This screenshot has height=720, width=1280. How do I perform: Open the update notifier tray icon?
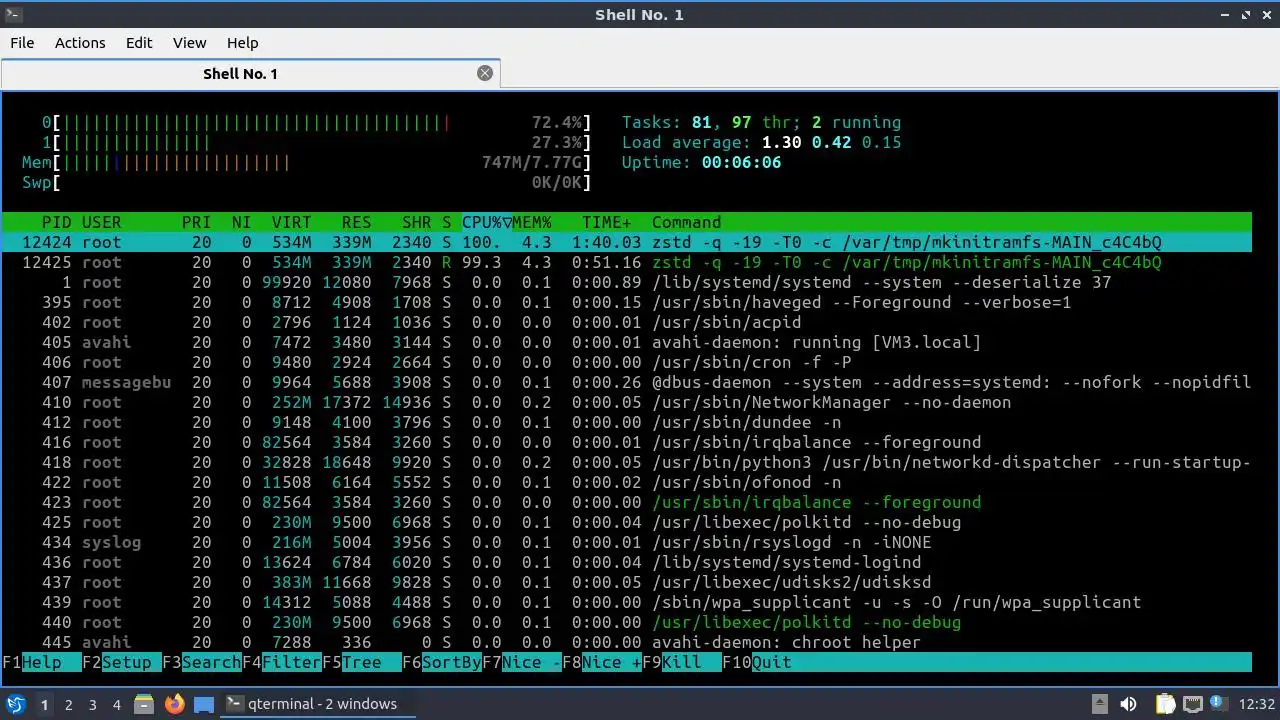(x=1220, y=704)
